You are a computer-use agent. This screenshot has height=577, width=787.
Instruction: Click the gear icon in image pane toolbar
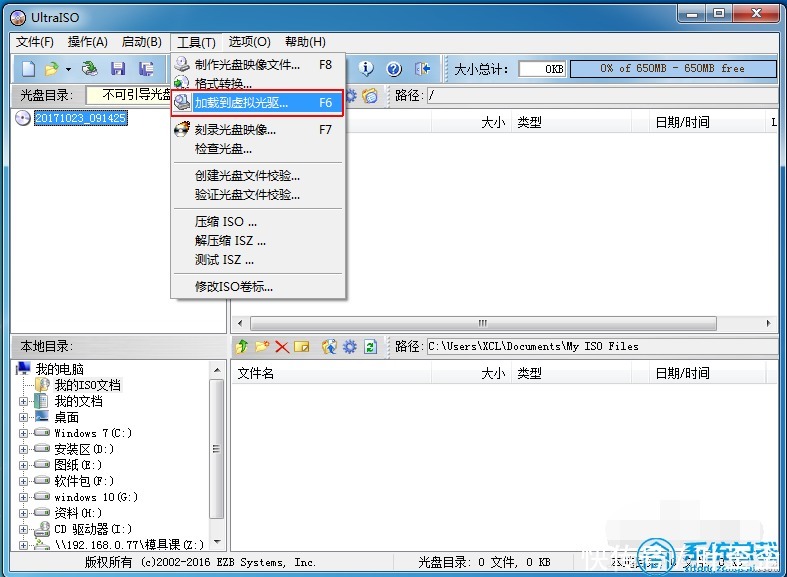[x=351, y=95]
